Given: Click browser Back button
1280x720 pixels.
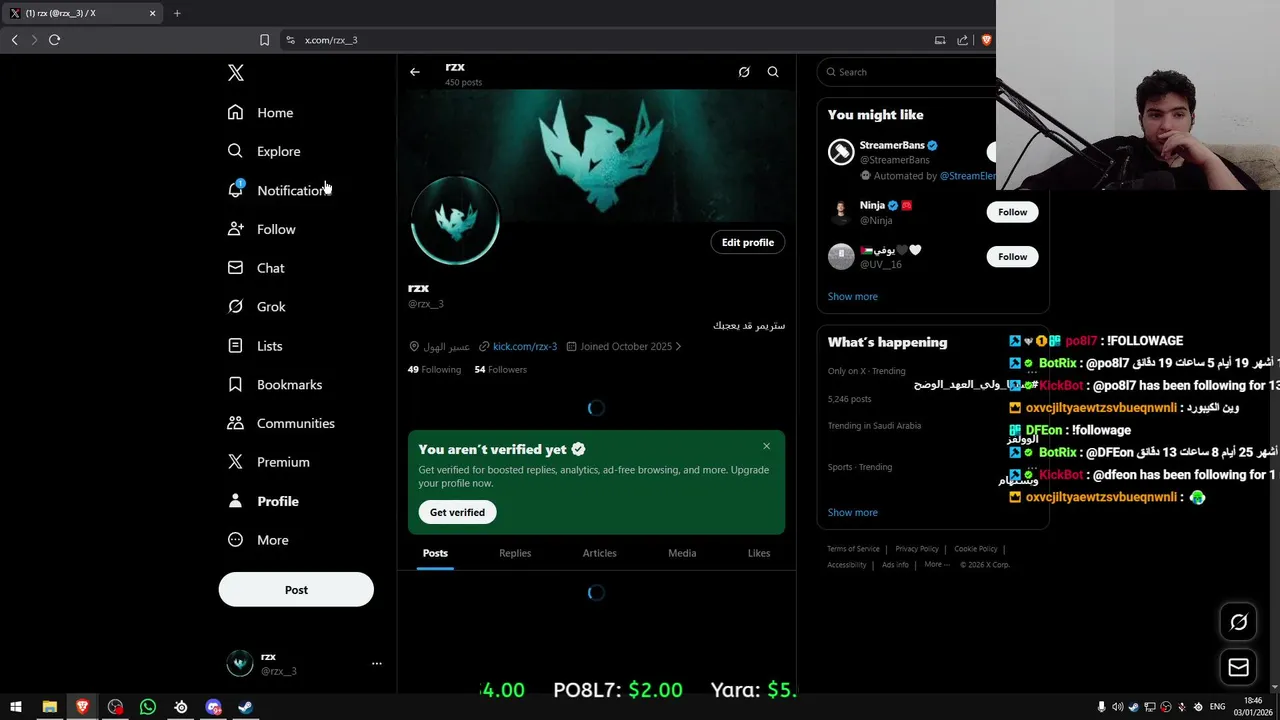Looking at the screenshot, I should [x=14, y=40].
